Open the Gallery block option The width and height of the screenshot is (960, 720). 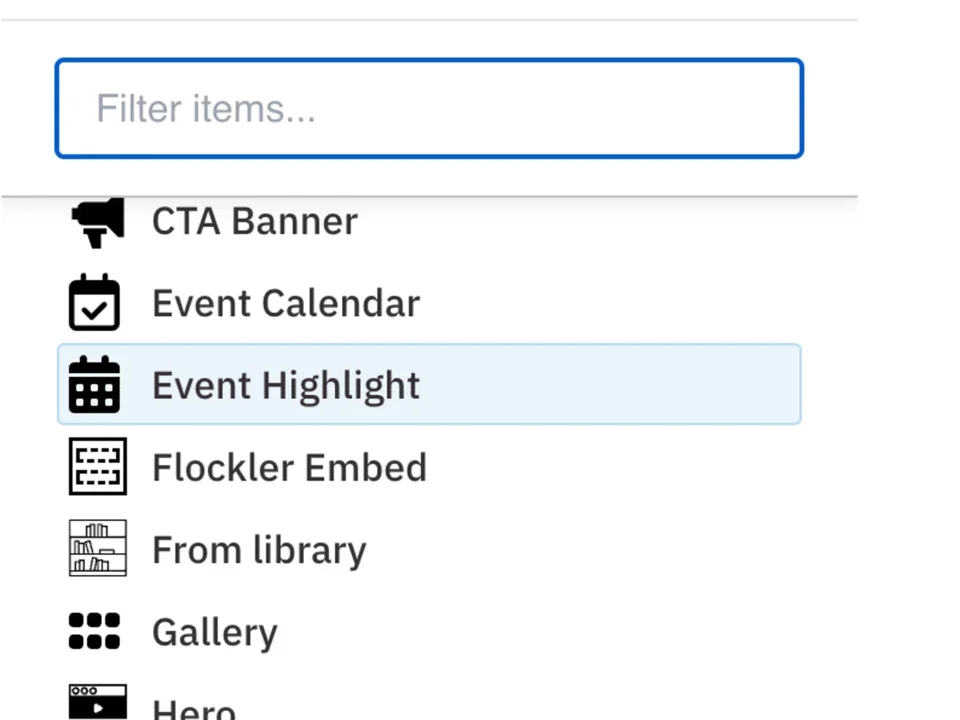click(214, 631)
